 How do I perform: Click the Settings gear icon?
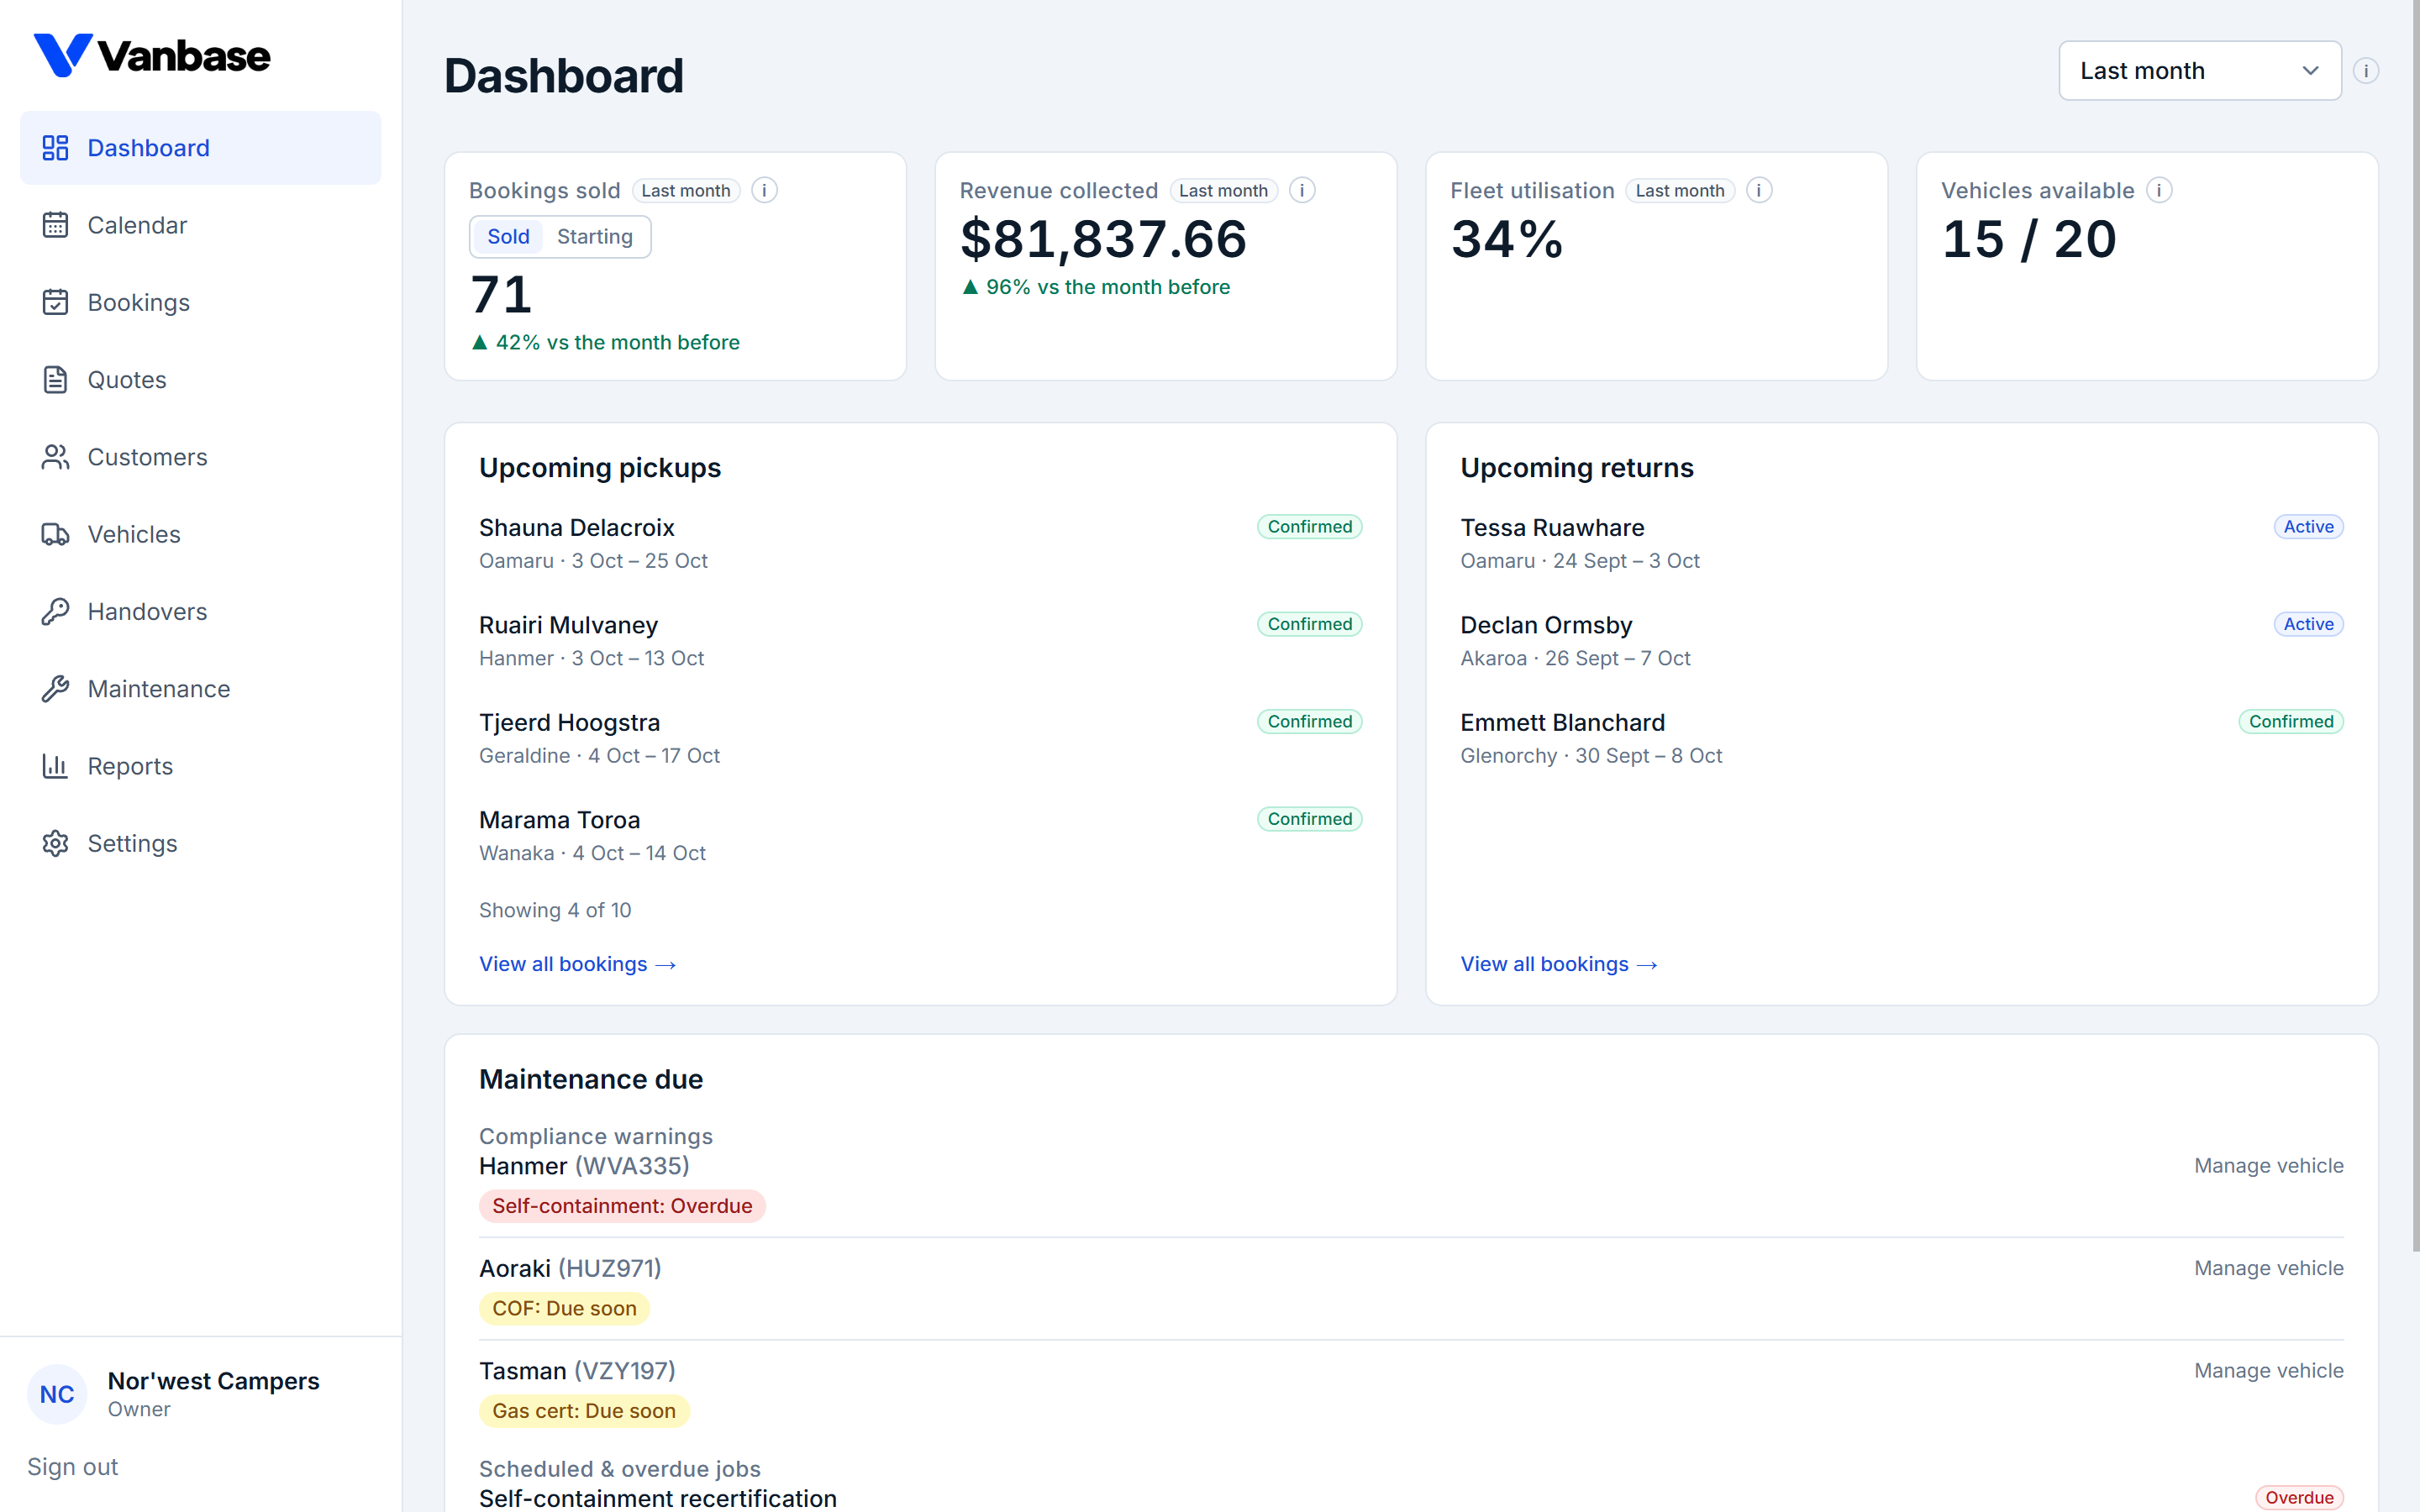pos(55,843)
